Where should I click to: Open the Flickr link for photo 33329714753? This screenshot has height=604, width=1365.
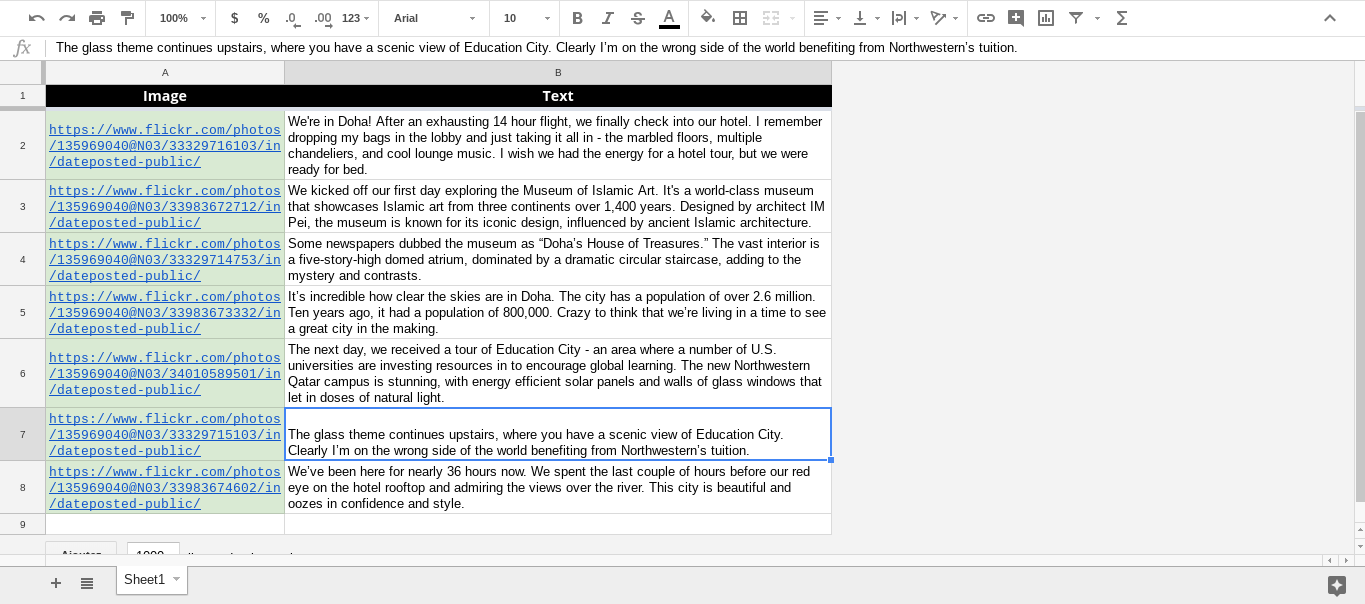coord(165,260)
